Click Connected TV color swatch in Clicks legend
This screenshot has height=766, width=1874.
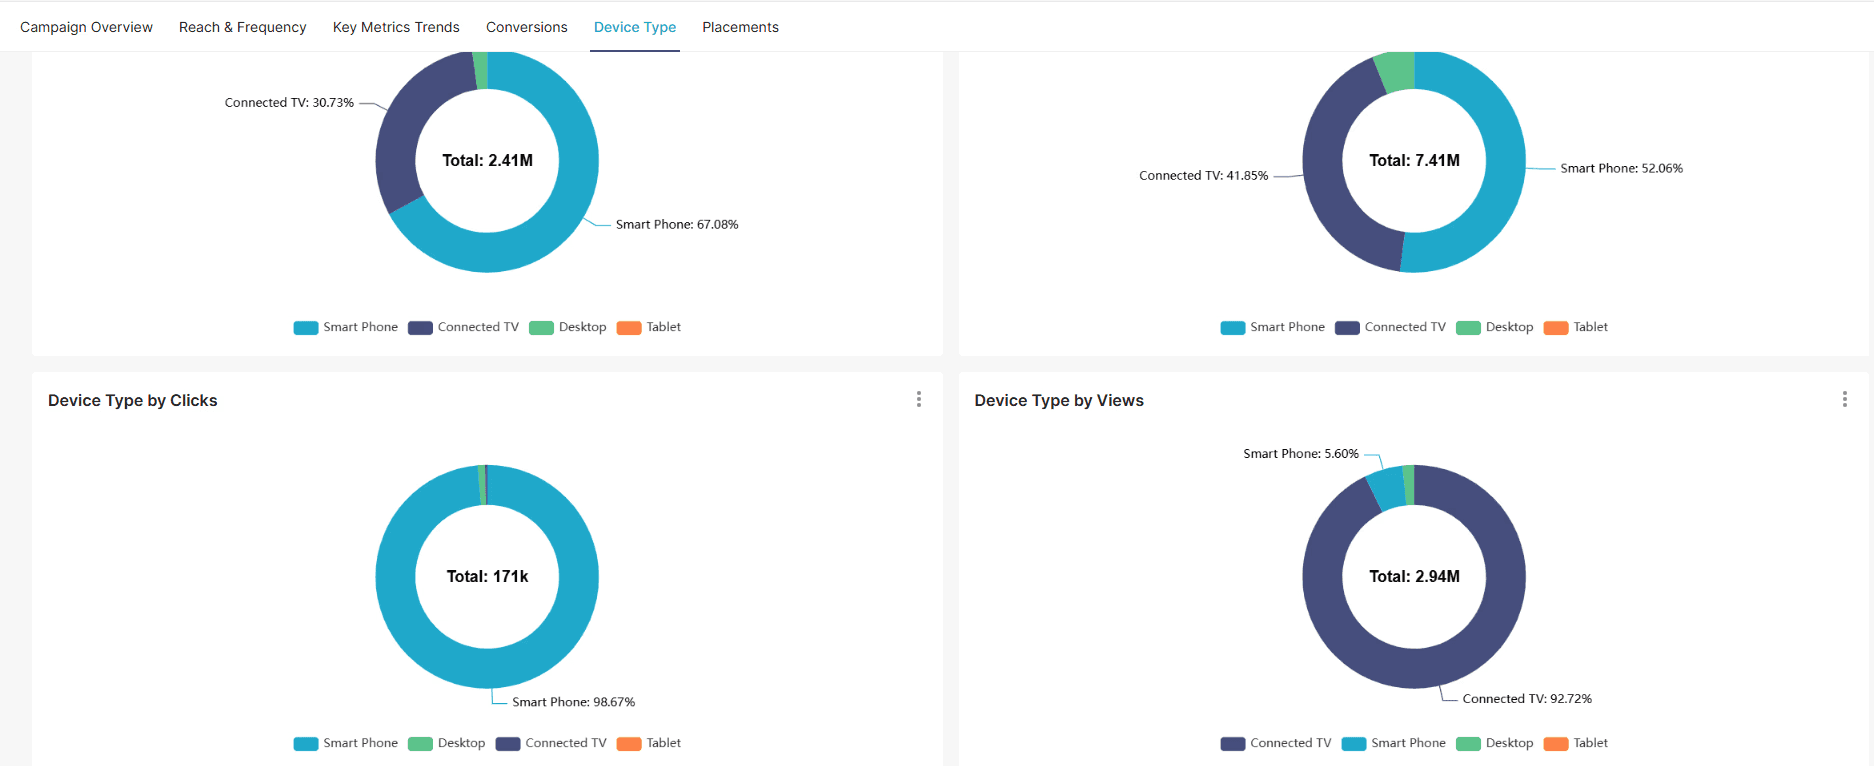(x=508, y=744)
